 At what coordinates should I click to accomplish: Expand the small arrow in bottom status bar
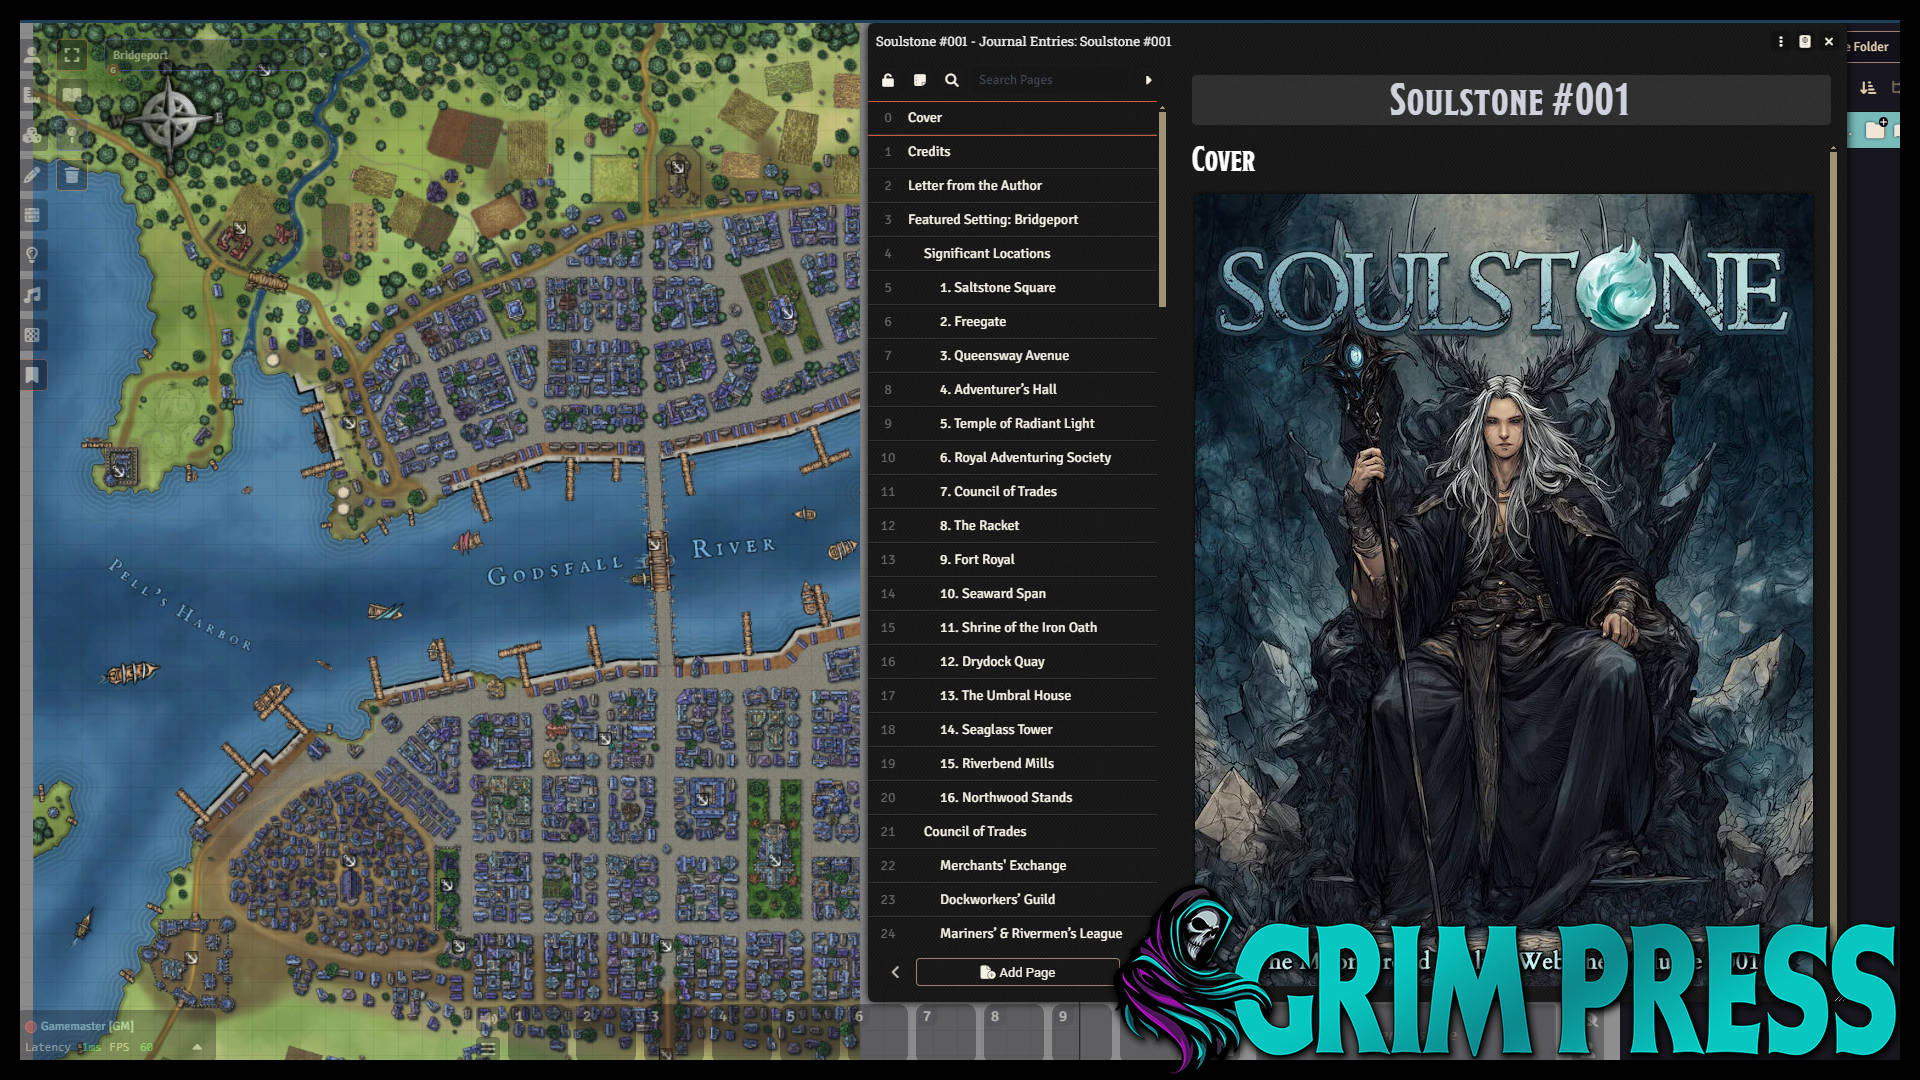197,1047
